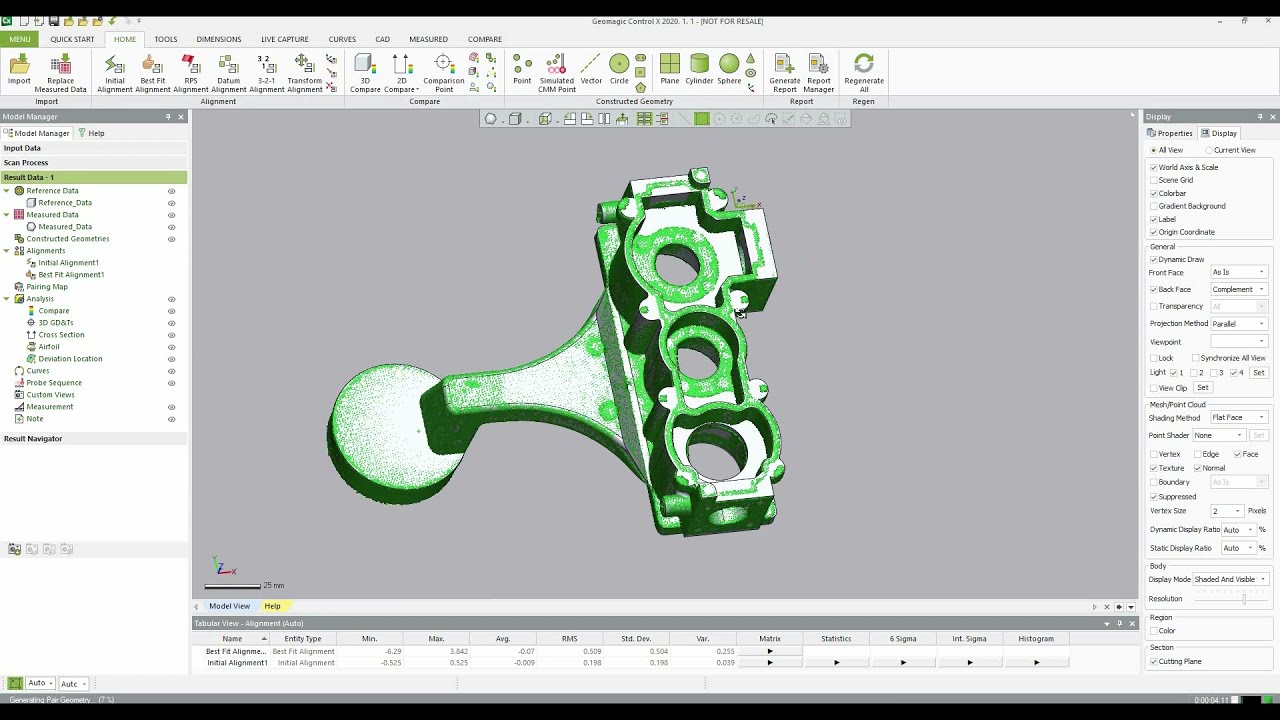Switch to DIMENSIONS ribbon tab
Image resolution: width=1280 pixels, height=720 pixels.
coord(218,39)
